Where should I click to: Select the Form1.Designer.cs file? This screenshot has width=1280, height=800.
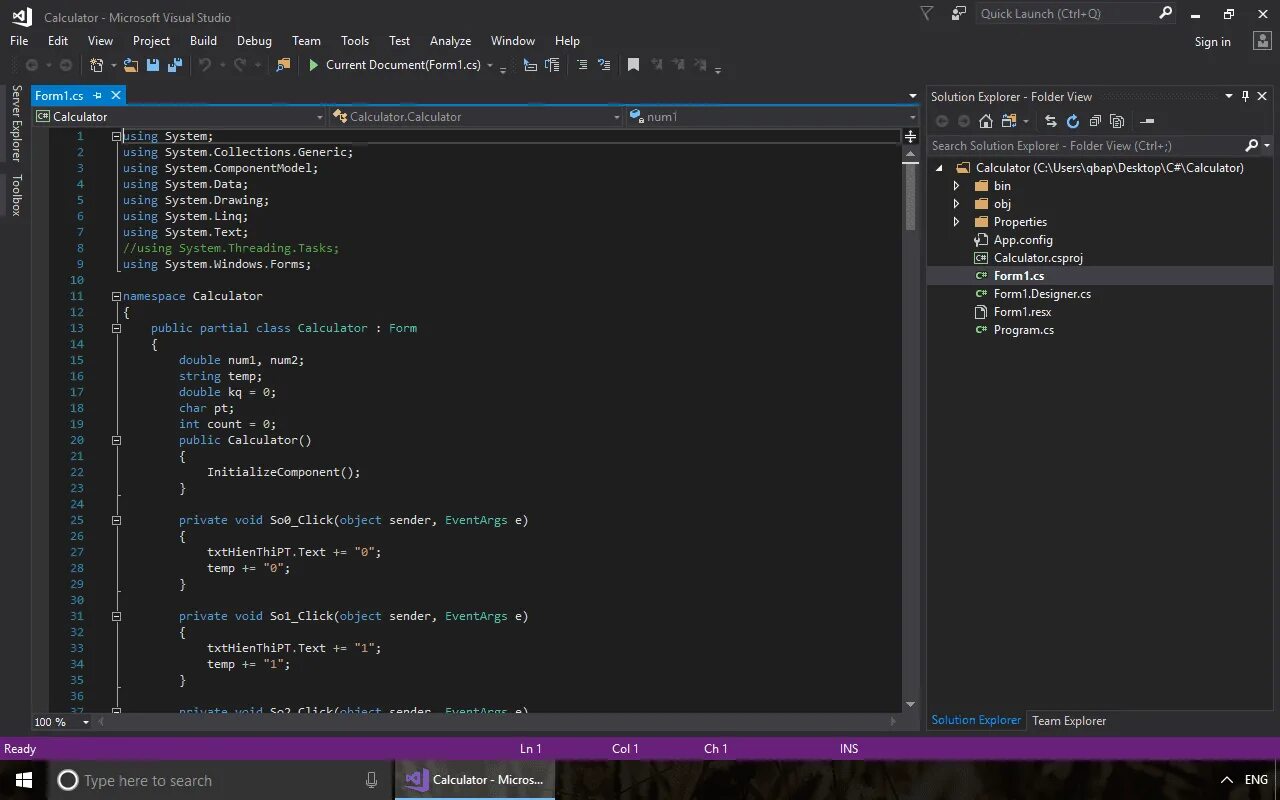coord(1042,294)
